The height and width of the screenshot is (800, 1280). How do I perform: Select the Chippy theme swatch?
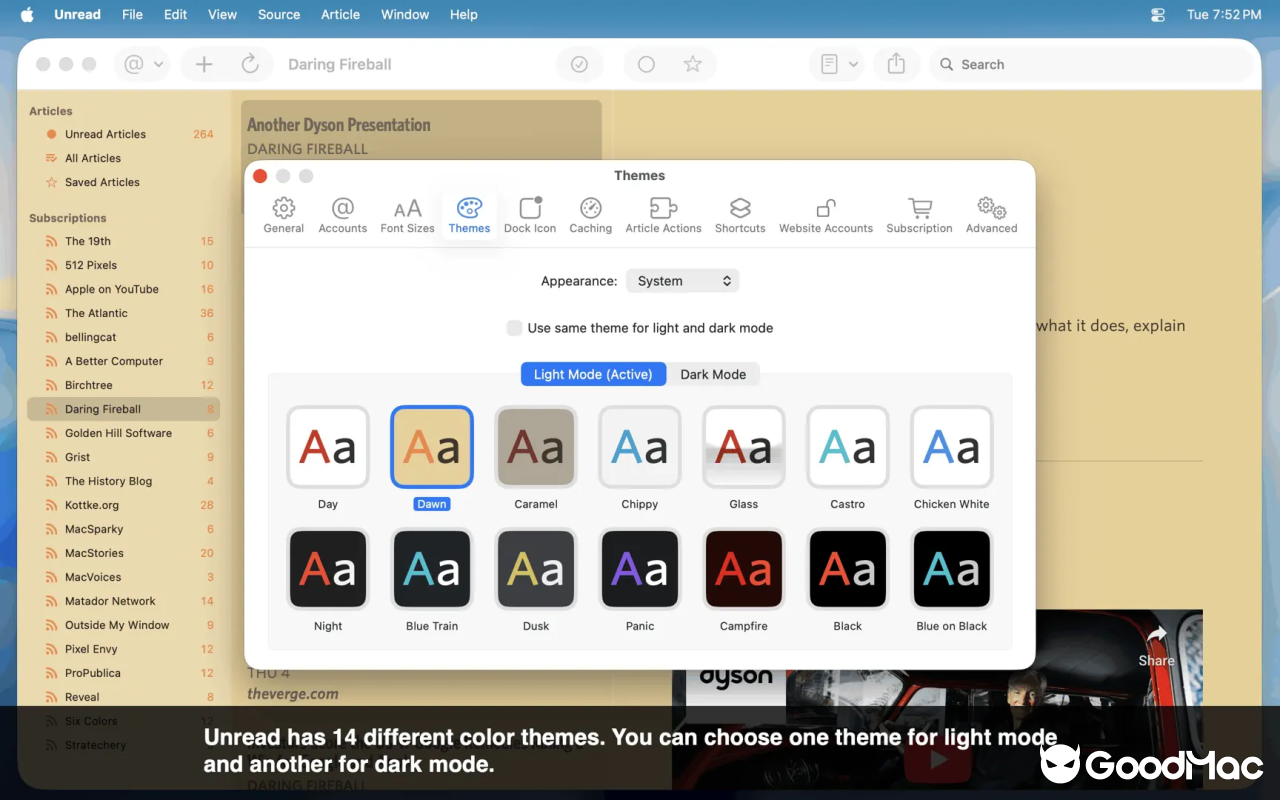tap(640, 446)
